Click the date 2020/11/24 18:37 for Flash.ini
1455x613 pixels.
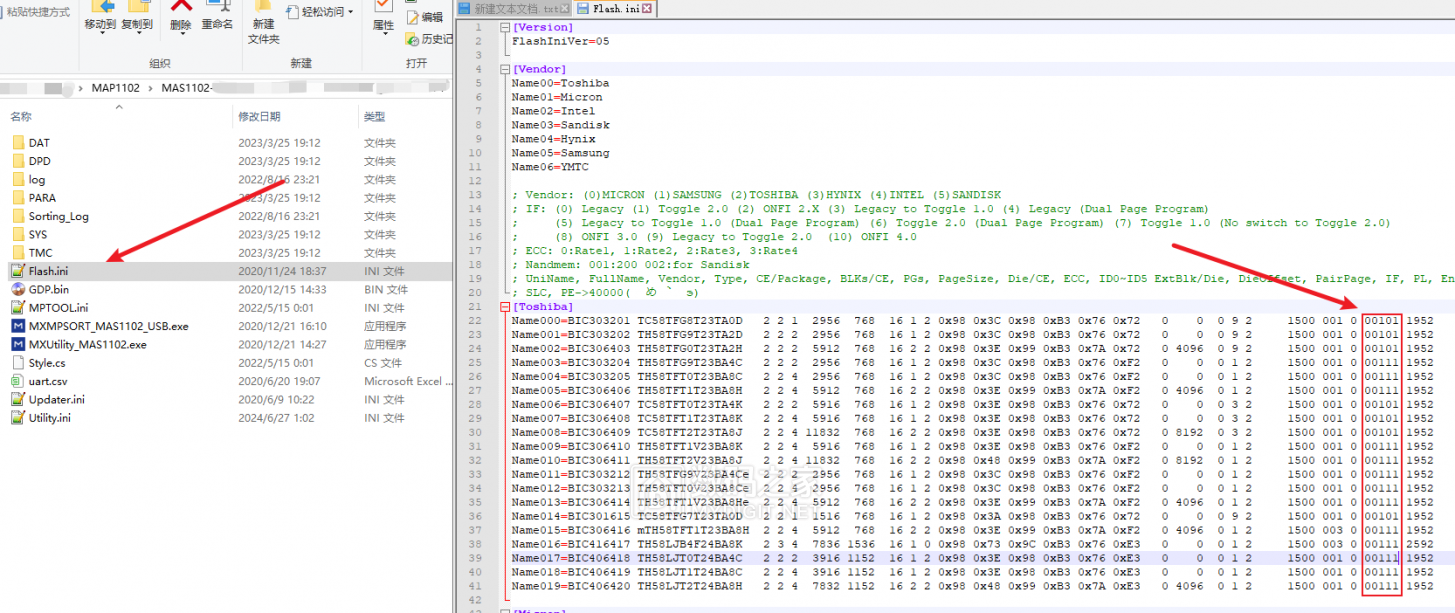point(280,271)
